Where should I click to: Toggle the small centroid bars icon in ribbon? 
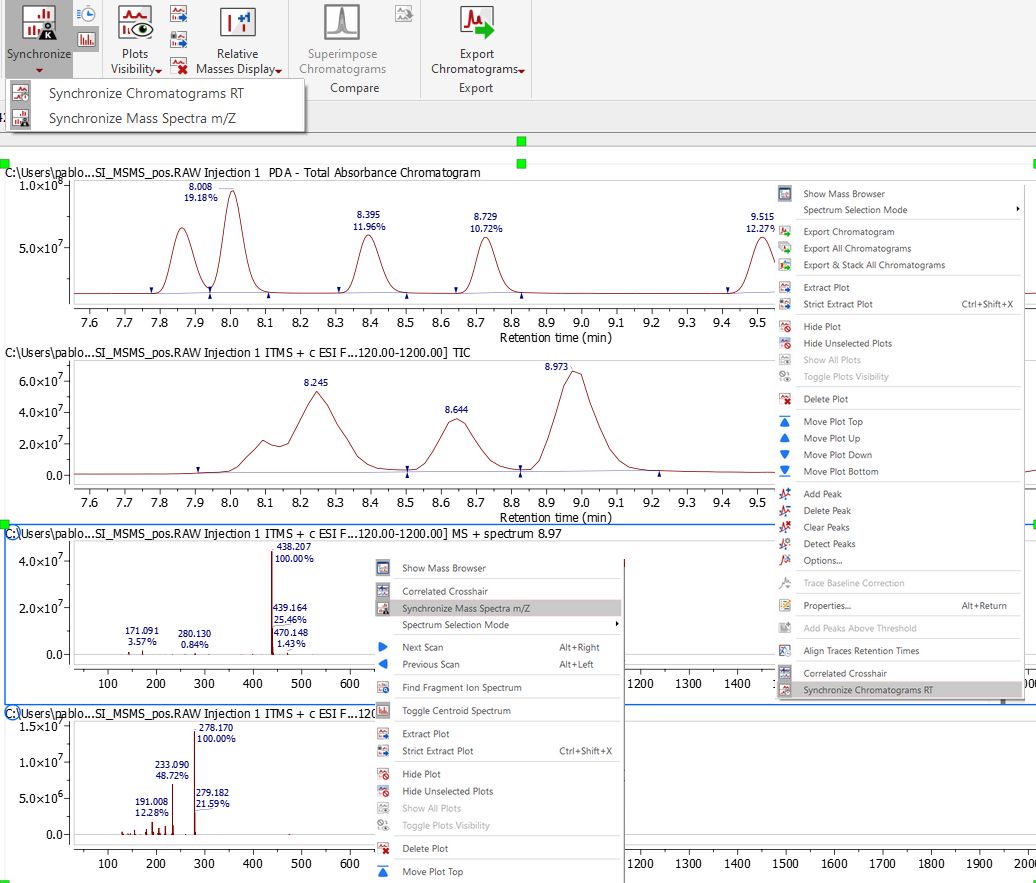tap(87, 40)
